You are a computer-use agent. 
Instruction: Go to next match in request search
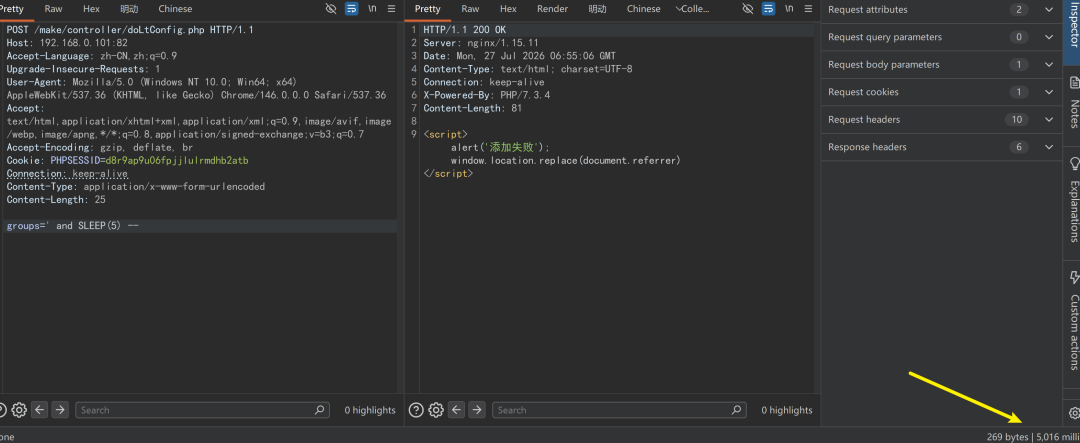click(x=60, y=410)
